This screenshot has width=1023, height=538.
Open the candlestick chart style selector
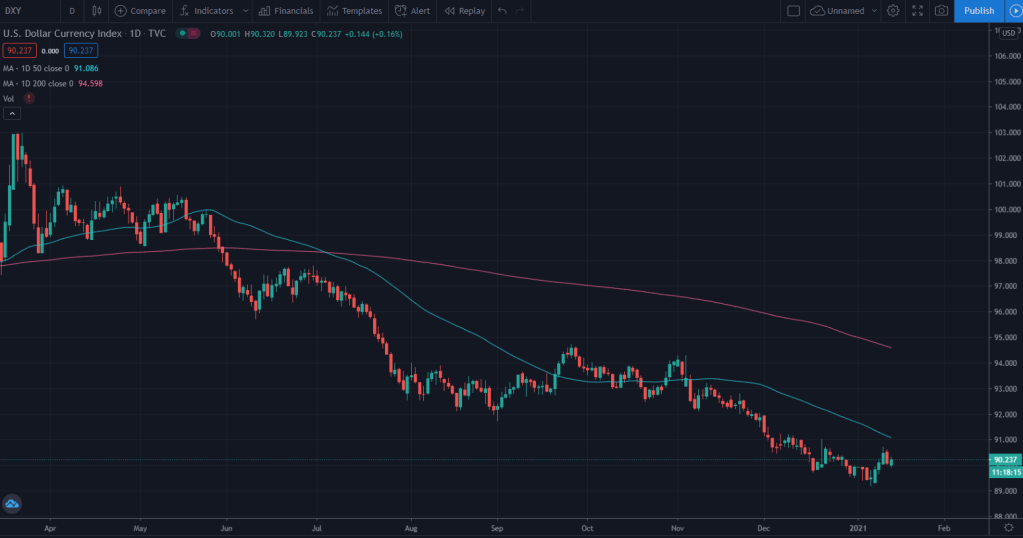coord(97,11)
